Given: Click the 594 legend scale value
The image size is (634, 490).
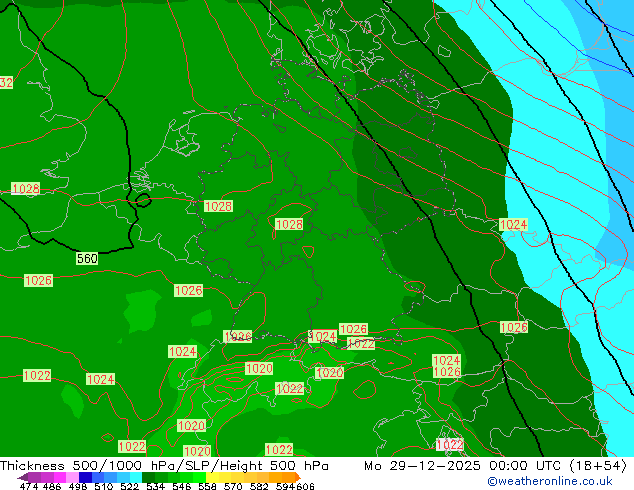Looking at the screenshot, I should click(285, 486).
